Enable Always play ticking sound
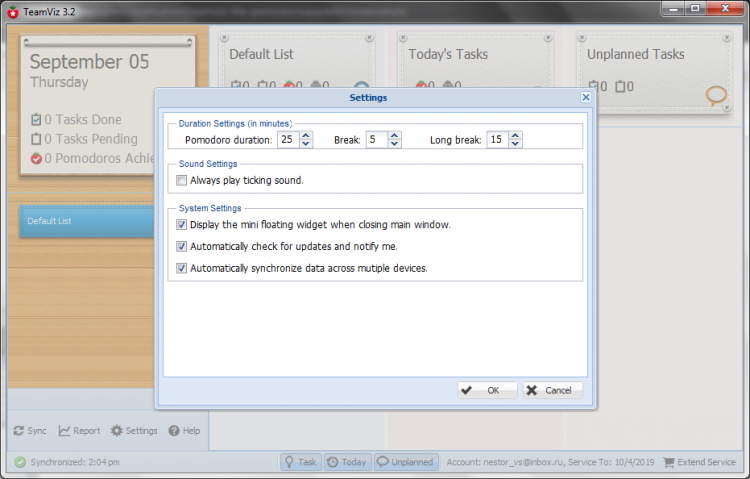The image size is (750, 479). coord(181,180)
